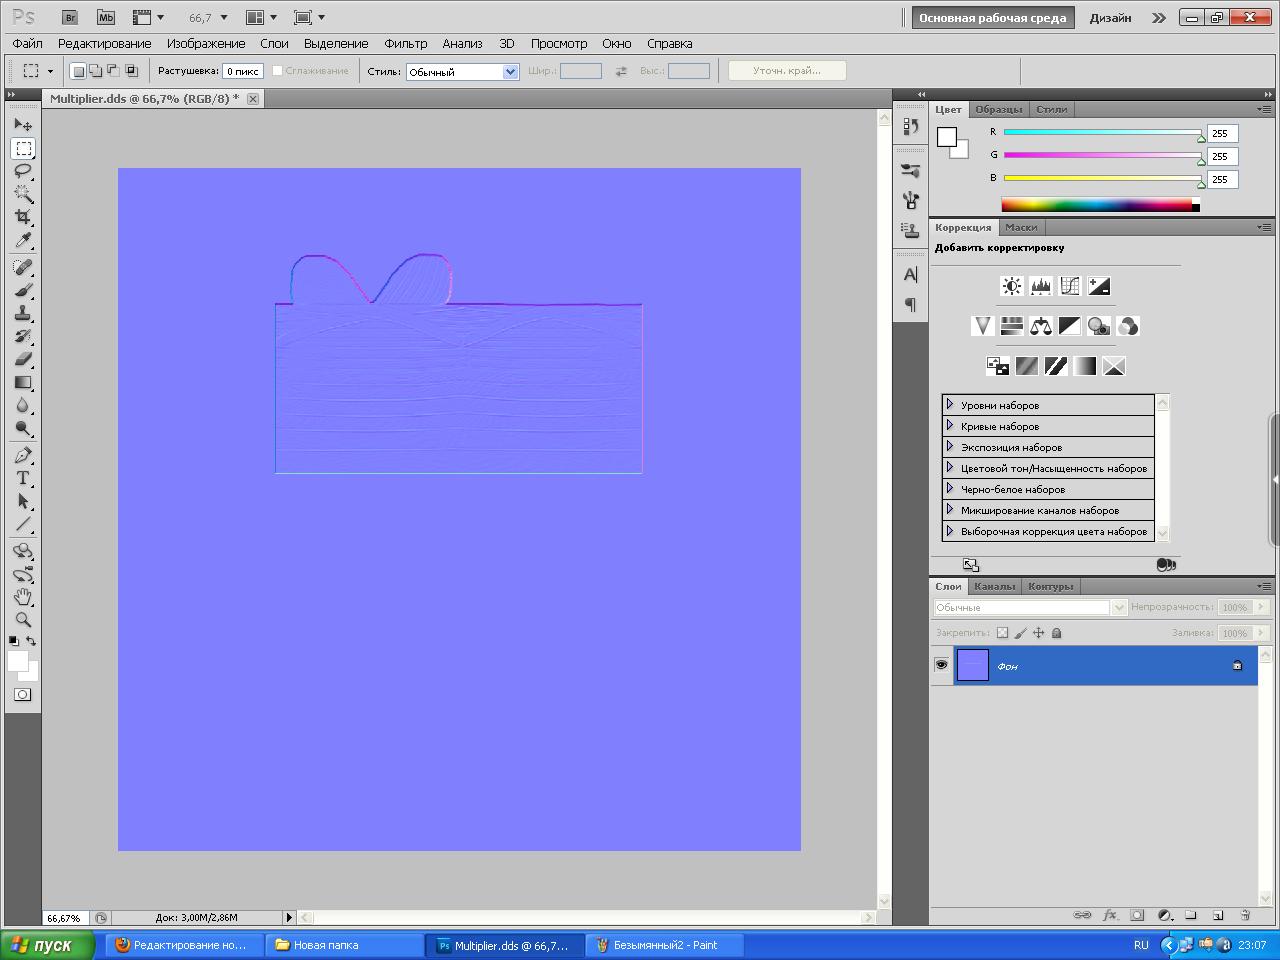Enable the Lock all option

click(x=1056, y=632)
